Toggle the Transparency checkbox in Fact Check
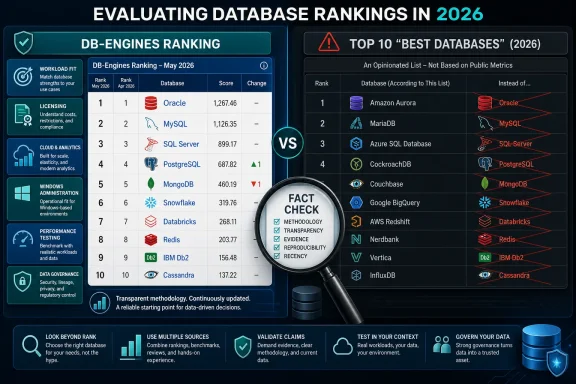576x384 pixels. point(277,230)
